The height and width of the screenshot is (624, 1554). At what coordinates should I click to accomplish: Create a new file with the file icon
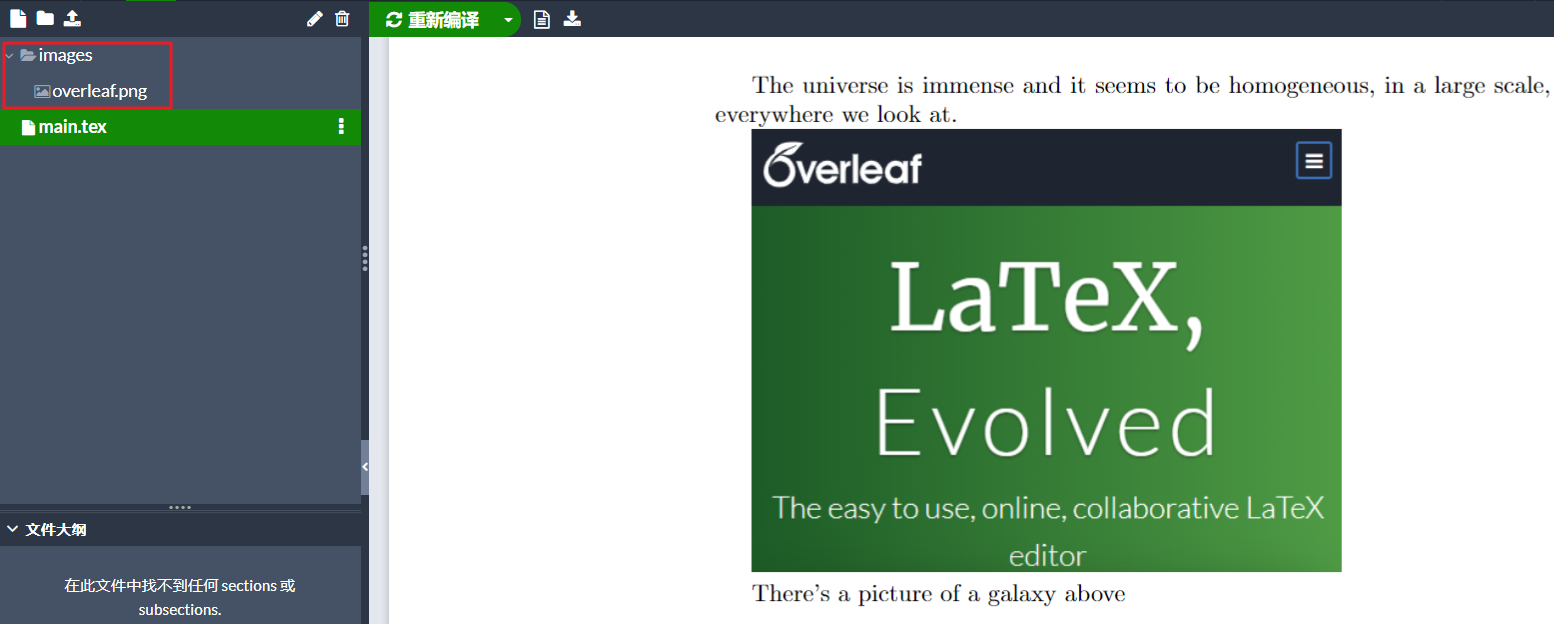tap(17, 18)
